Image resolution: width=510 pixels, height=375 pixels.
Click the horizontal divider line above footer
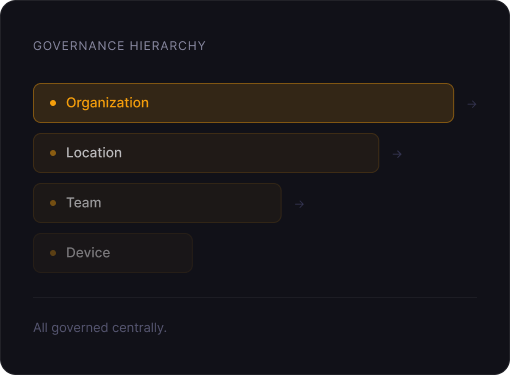point(255,297)
